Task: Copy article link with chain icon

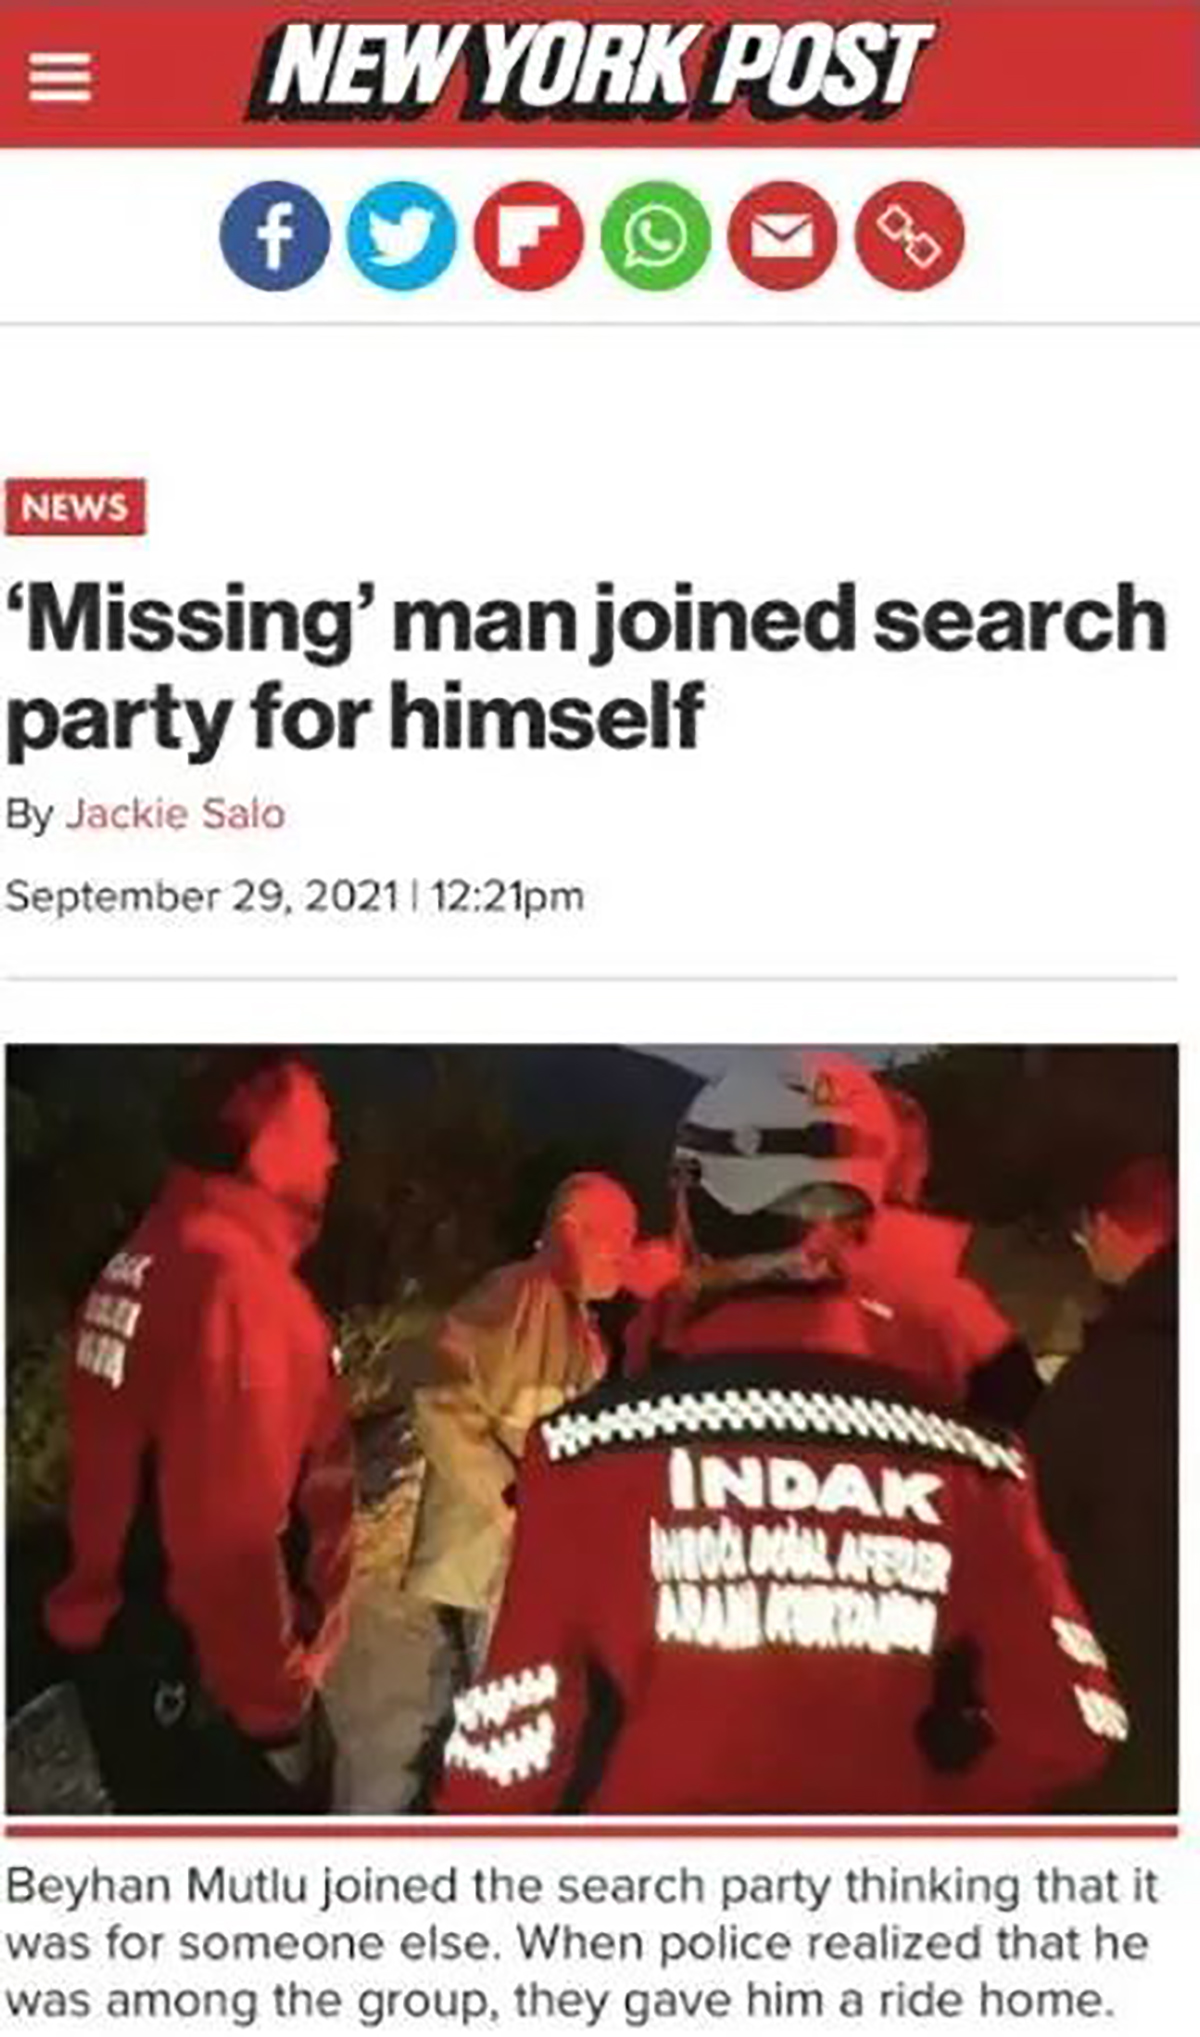Action: pos(909,237)
